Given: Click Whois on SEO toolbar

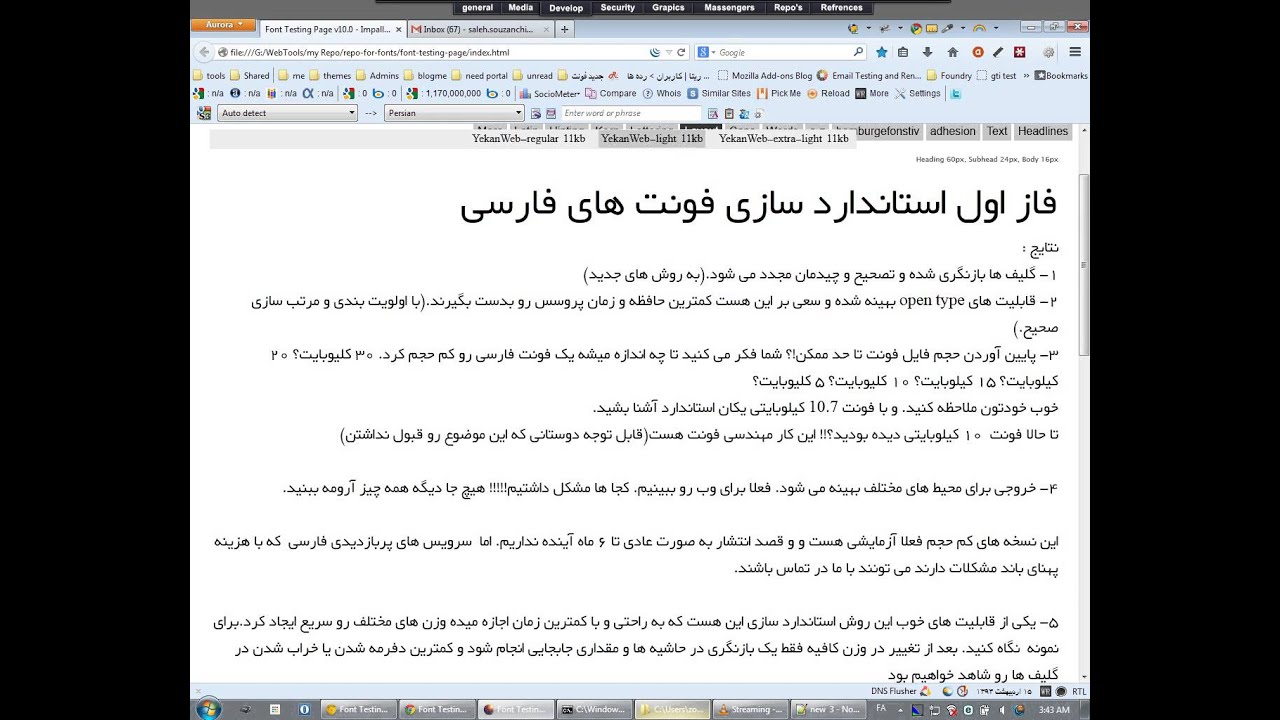Looking at the screenshot, I should 662,94.
